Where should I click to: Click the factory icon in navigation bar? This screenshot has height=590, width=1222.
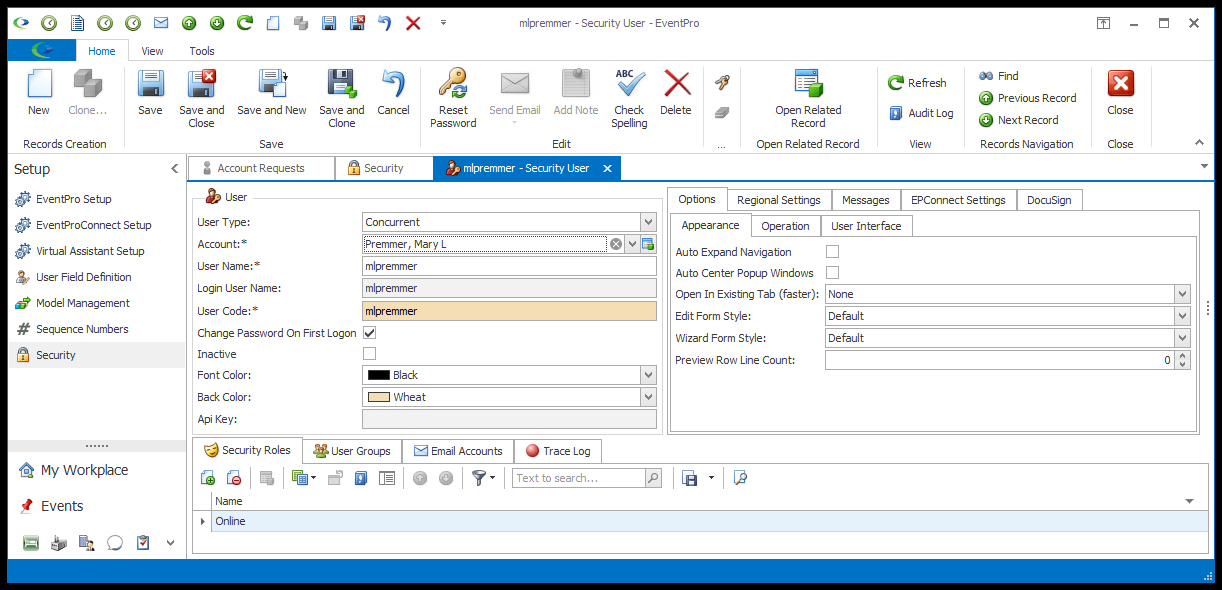pyautogui.click(x=59, y=543)
